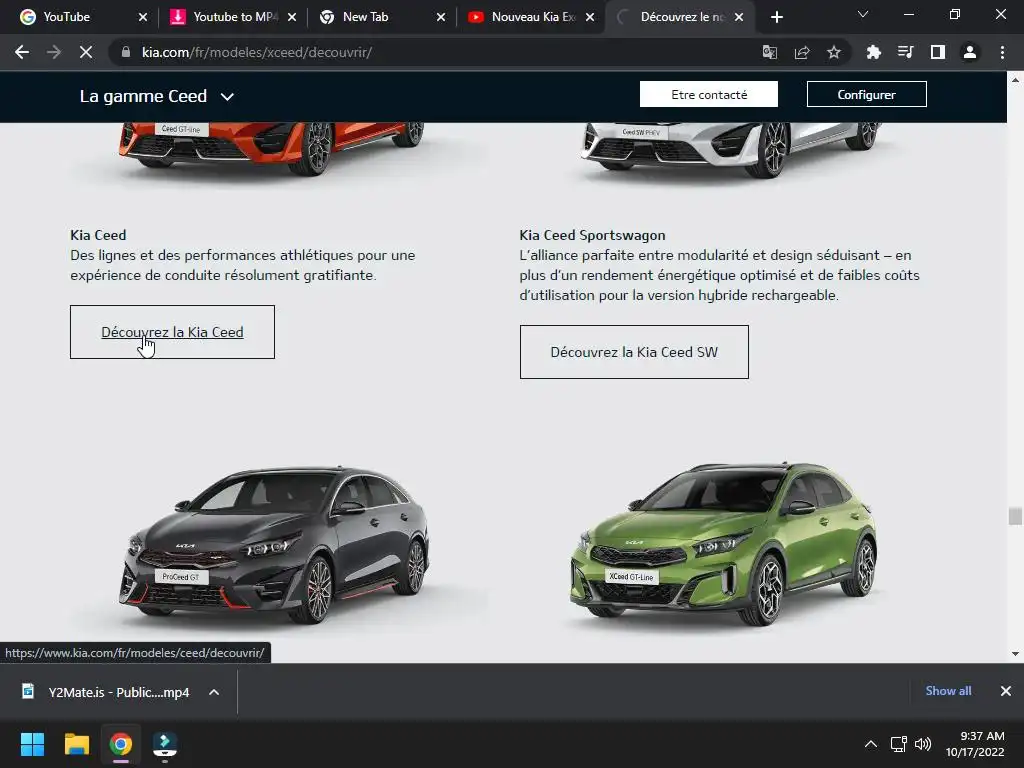Open the download manager taskbar app
This screenshot has width=1024, height=768.
(x=165, y=744)
